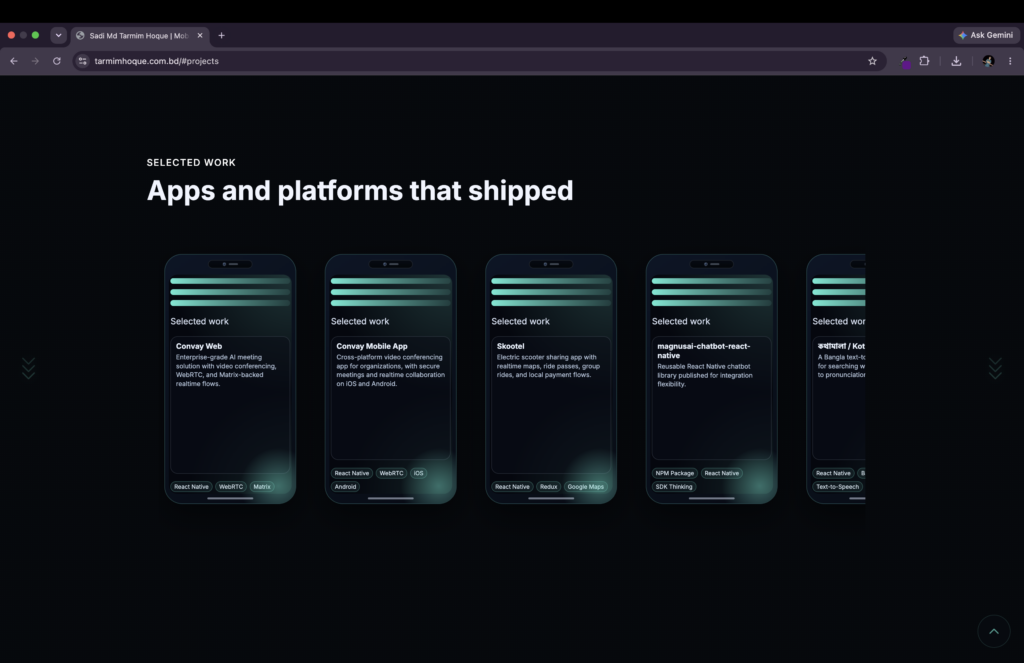This screenshot has height=663, width=1024.
Task: Click WebRTC tag on Convay Mobile App
Action: pos(391,473)
